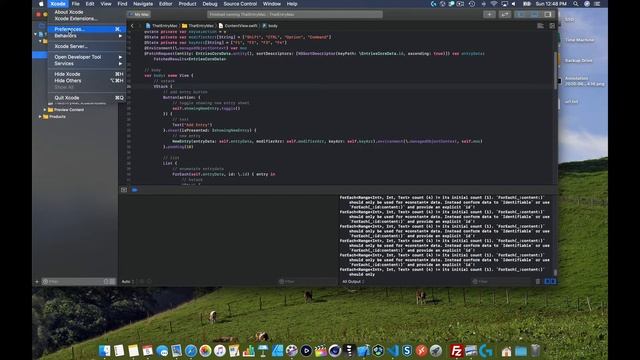Quit Xcode from the menu
This screenshot has height=360, width=640.
tap(86, 98)
